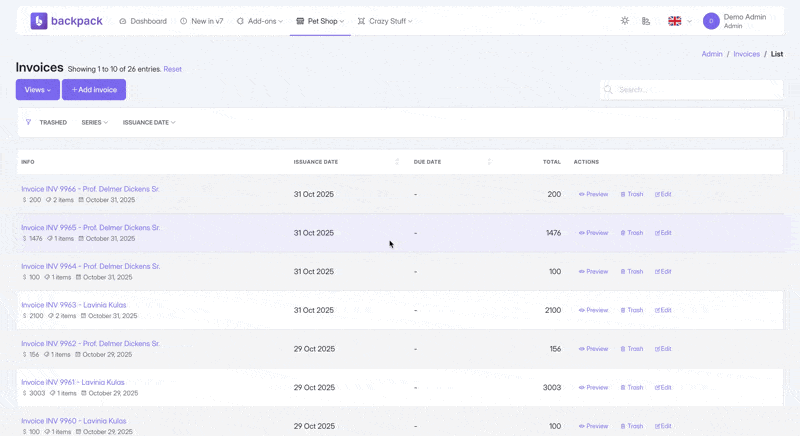Viewport: 800px width, 436px height.
Task: Expand the Crazy Stuff menu
Action: [x=385, y=21]
